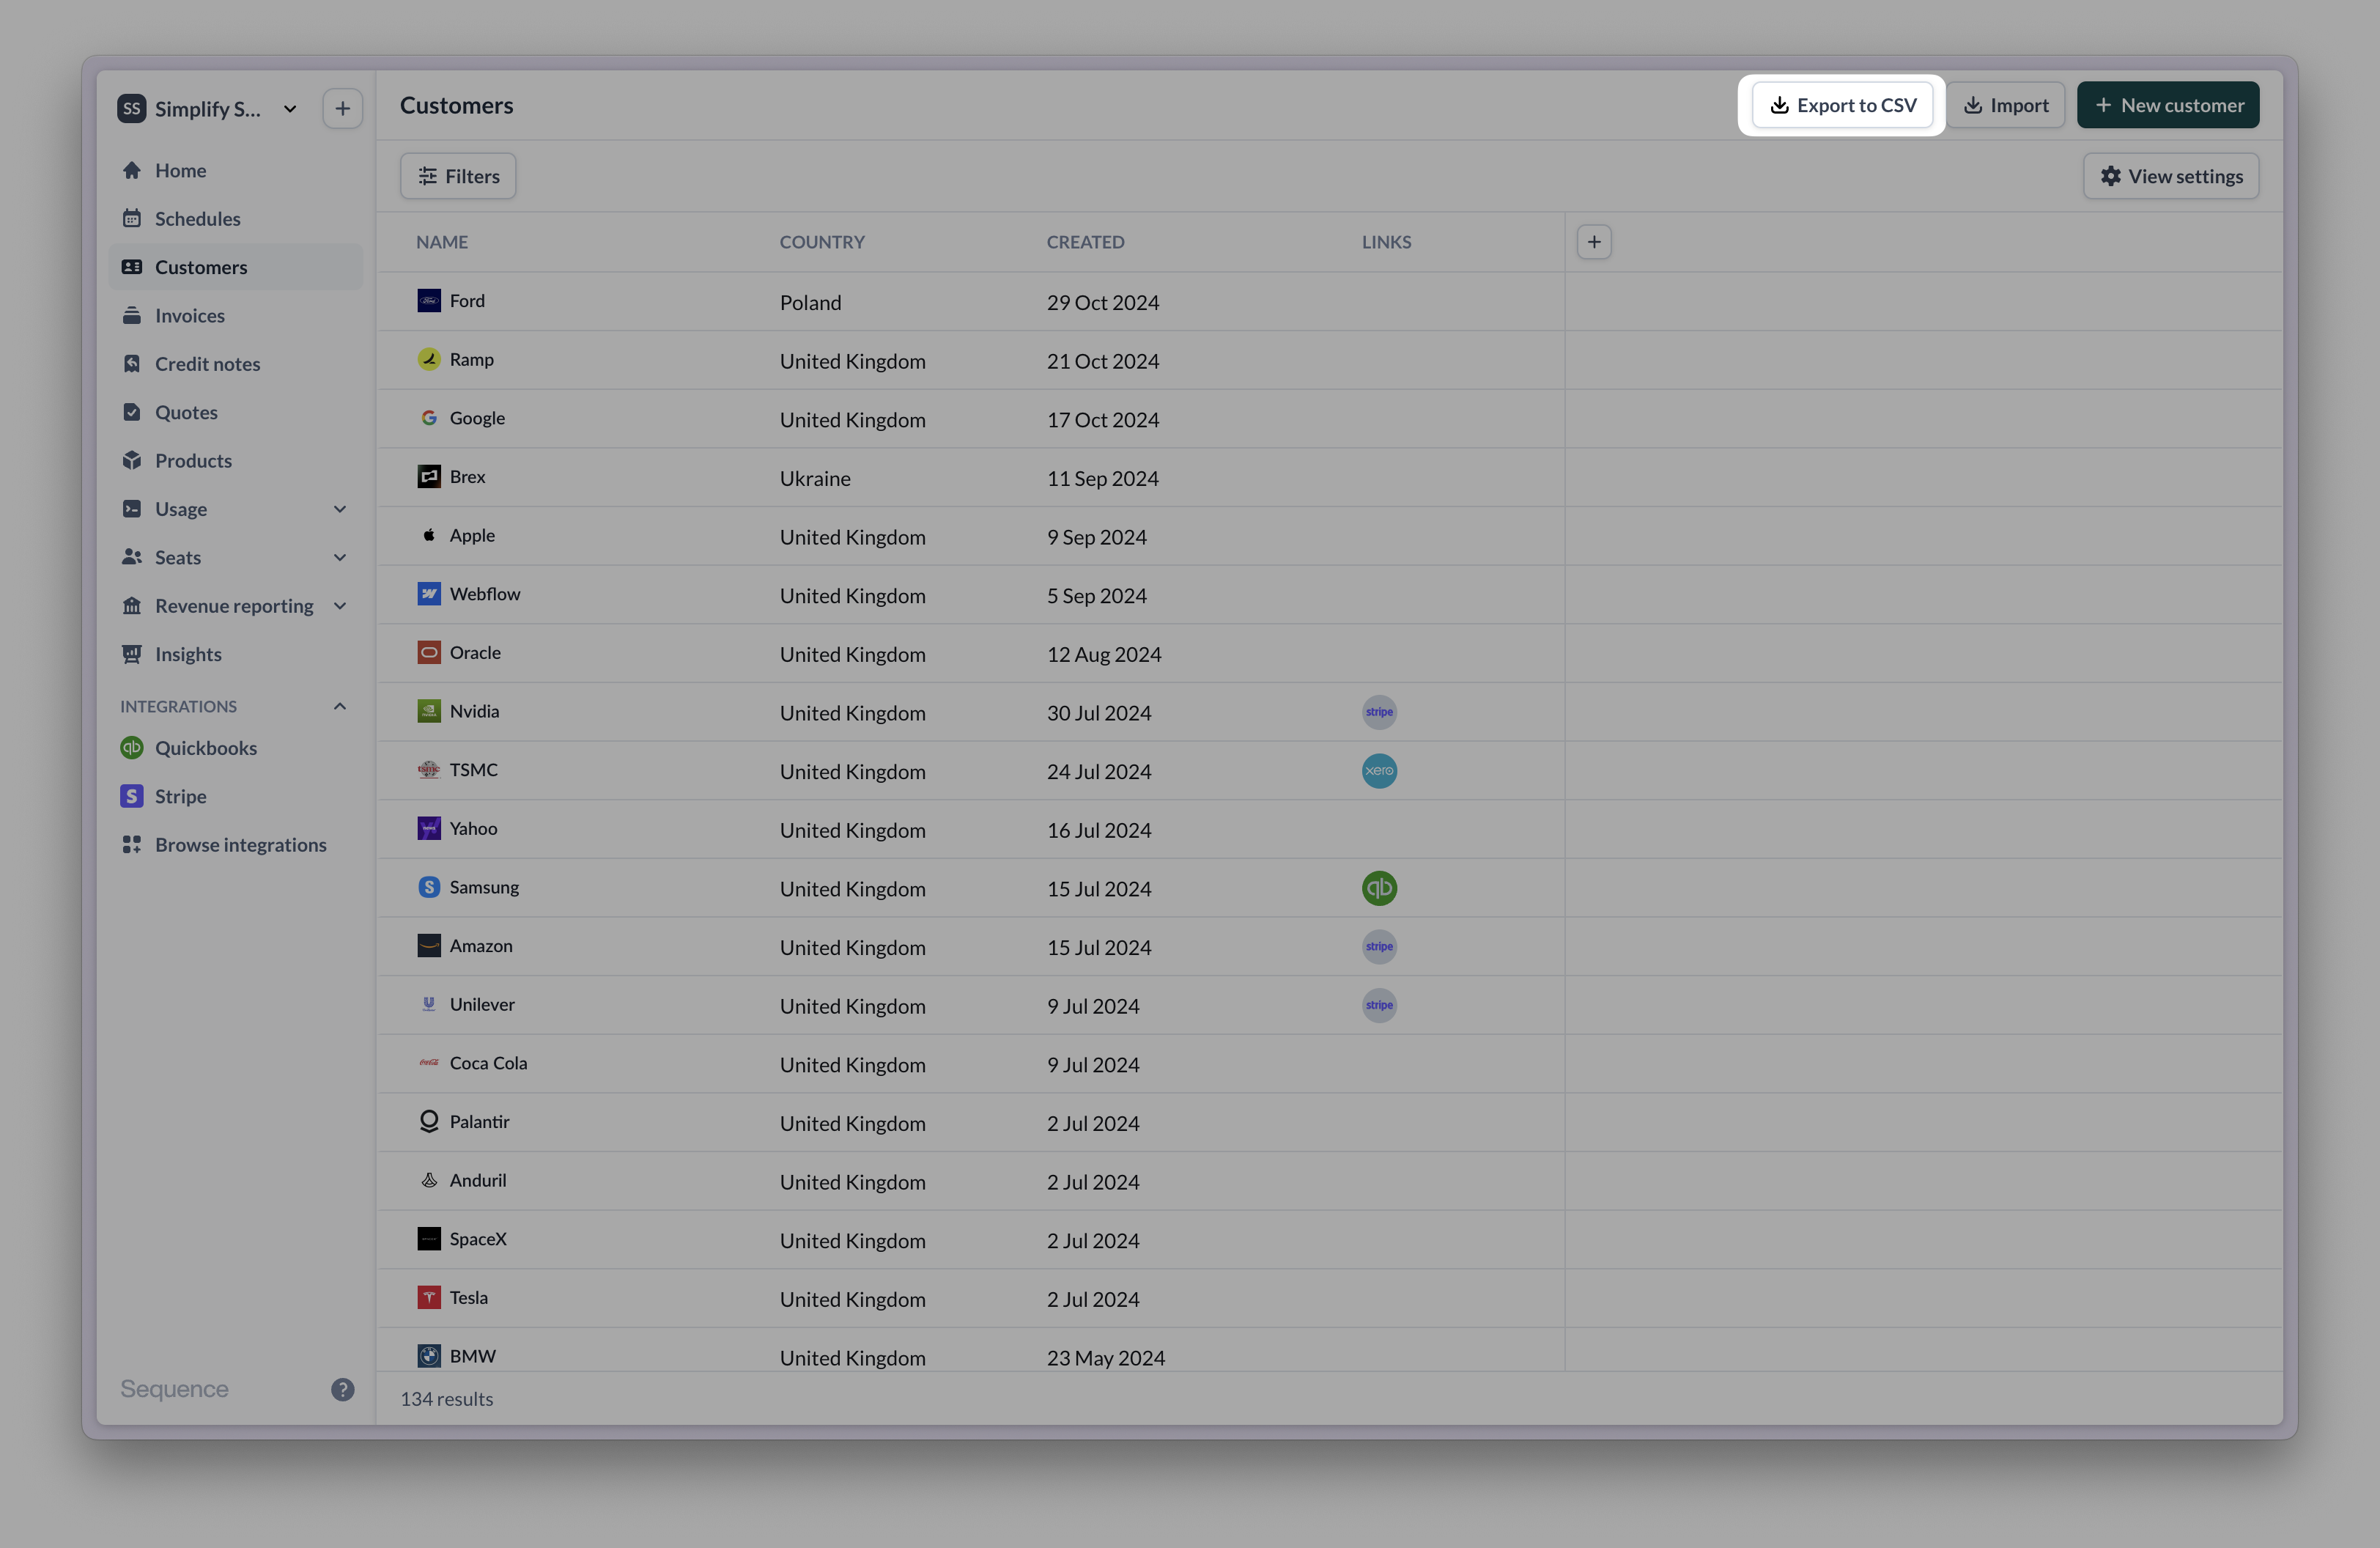
Task: Click the Ford company logo
Action: [x=429, y=301]
